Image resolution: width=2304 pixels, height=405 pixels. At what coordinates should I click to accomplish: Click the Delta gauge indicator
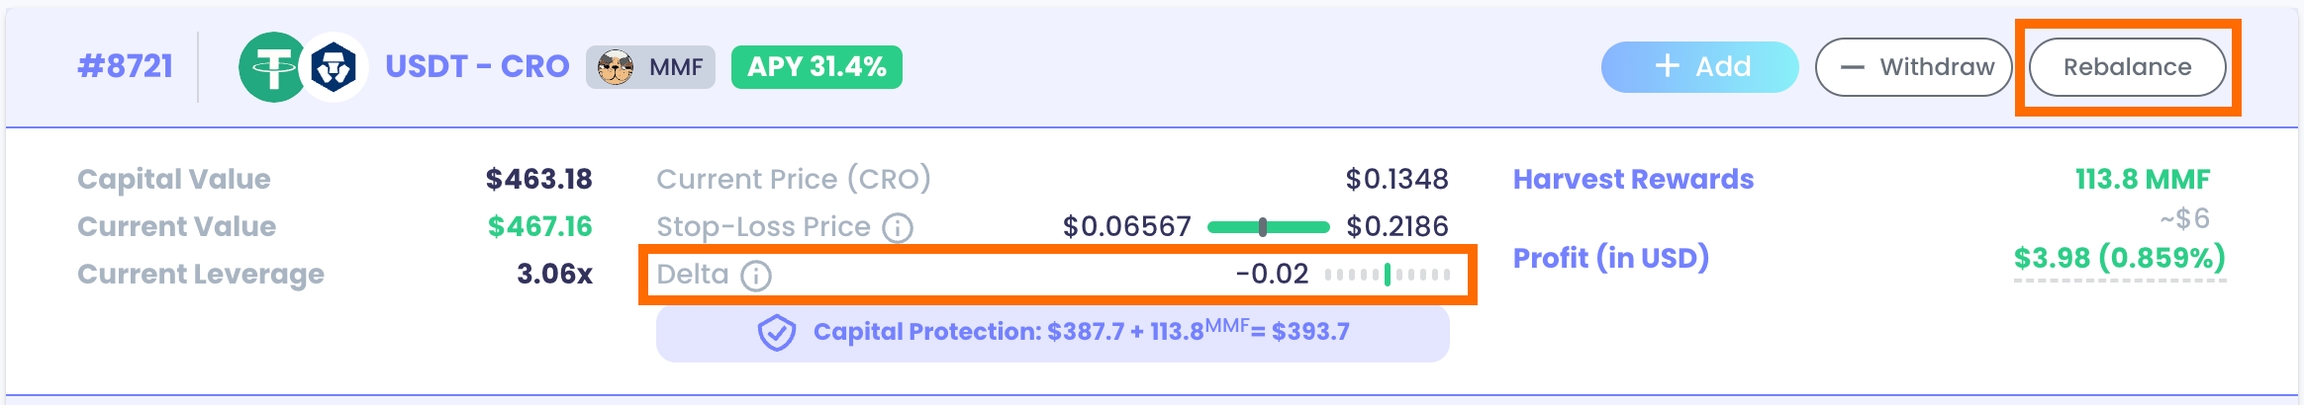pyautogui.click(x=1387, y=274)
